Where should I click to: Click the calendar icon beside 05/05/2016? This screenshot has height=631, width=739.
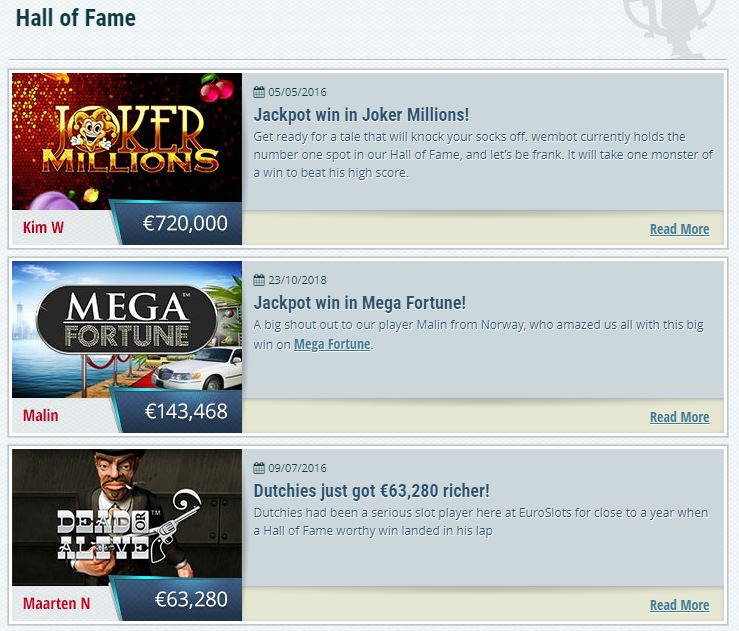[x=259, y=92]
